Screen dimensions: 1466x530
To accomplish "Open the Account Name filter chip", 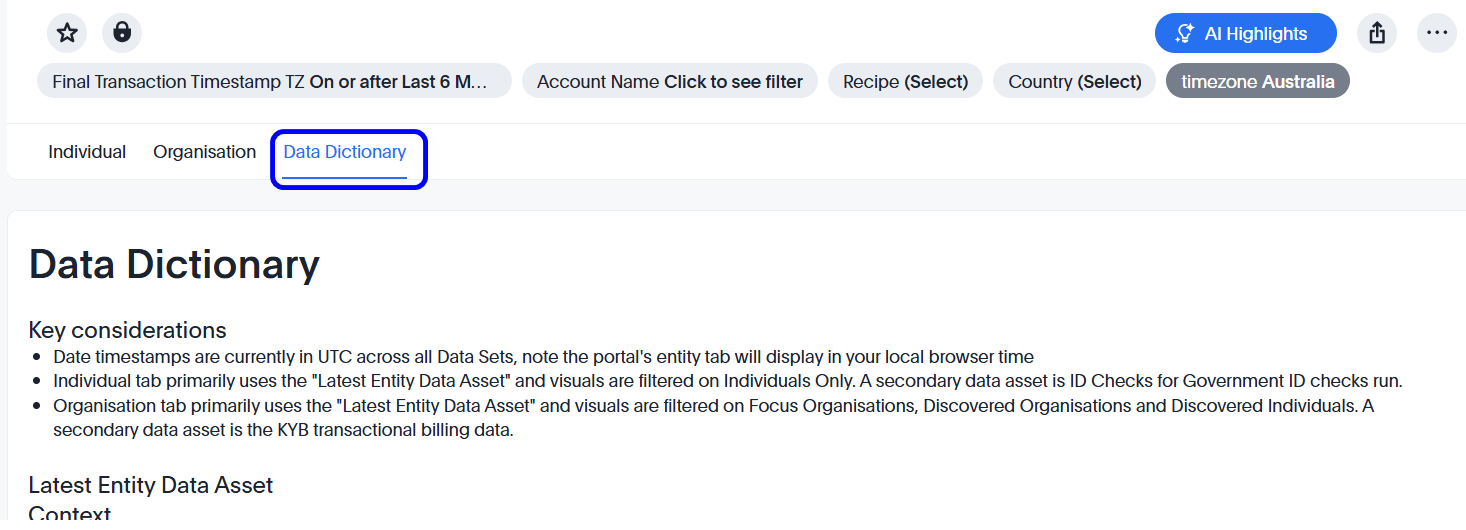I will coord(669,82).
